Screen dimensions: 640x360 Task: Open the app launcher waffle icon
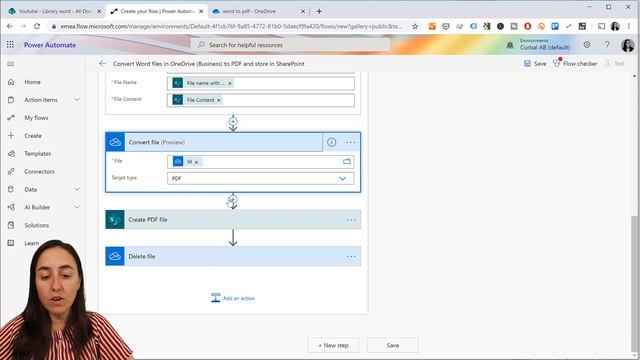[x=10, y=45]
